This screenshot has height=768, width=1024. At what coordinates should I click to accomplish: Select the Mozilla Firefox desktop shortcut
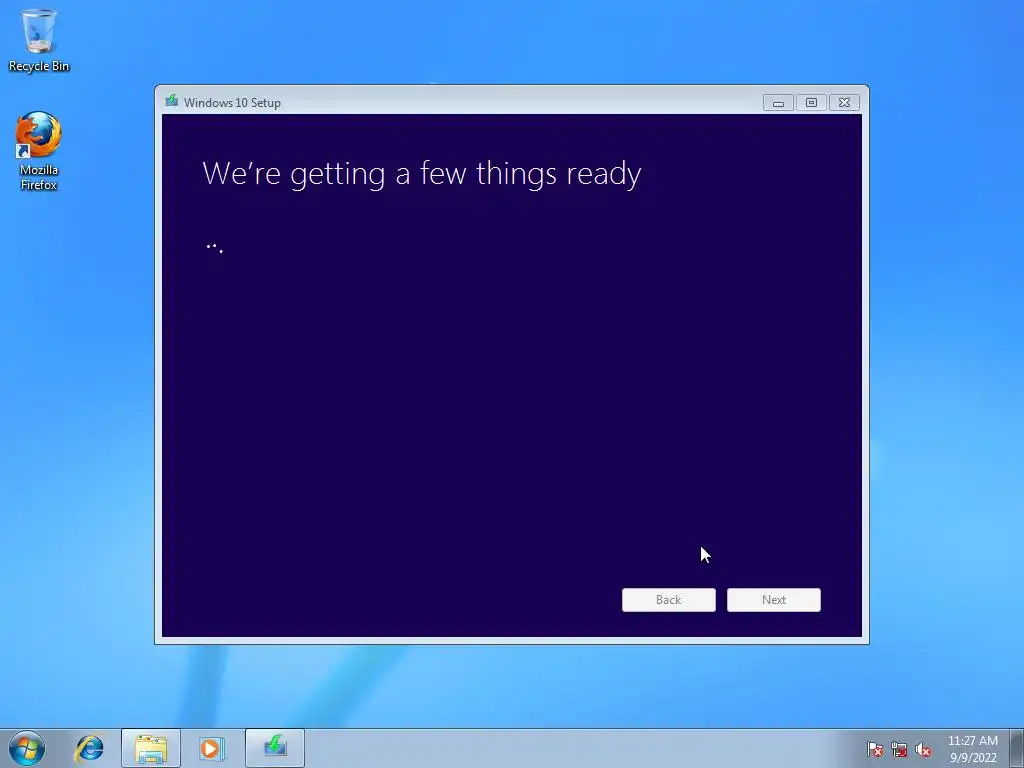39,151
